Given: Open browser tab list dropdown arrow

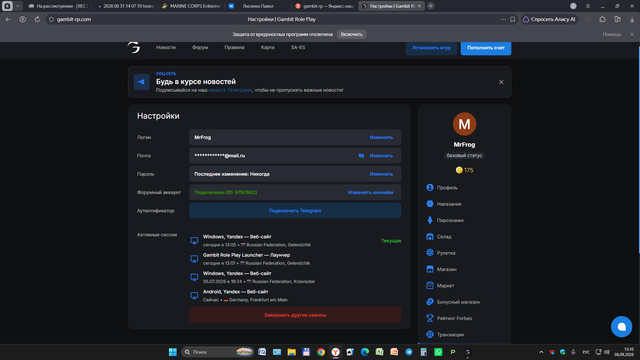Looking at the screenshot, I should [x=18, y=6].
